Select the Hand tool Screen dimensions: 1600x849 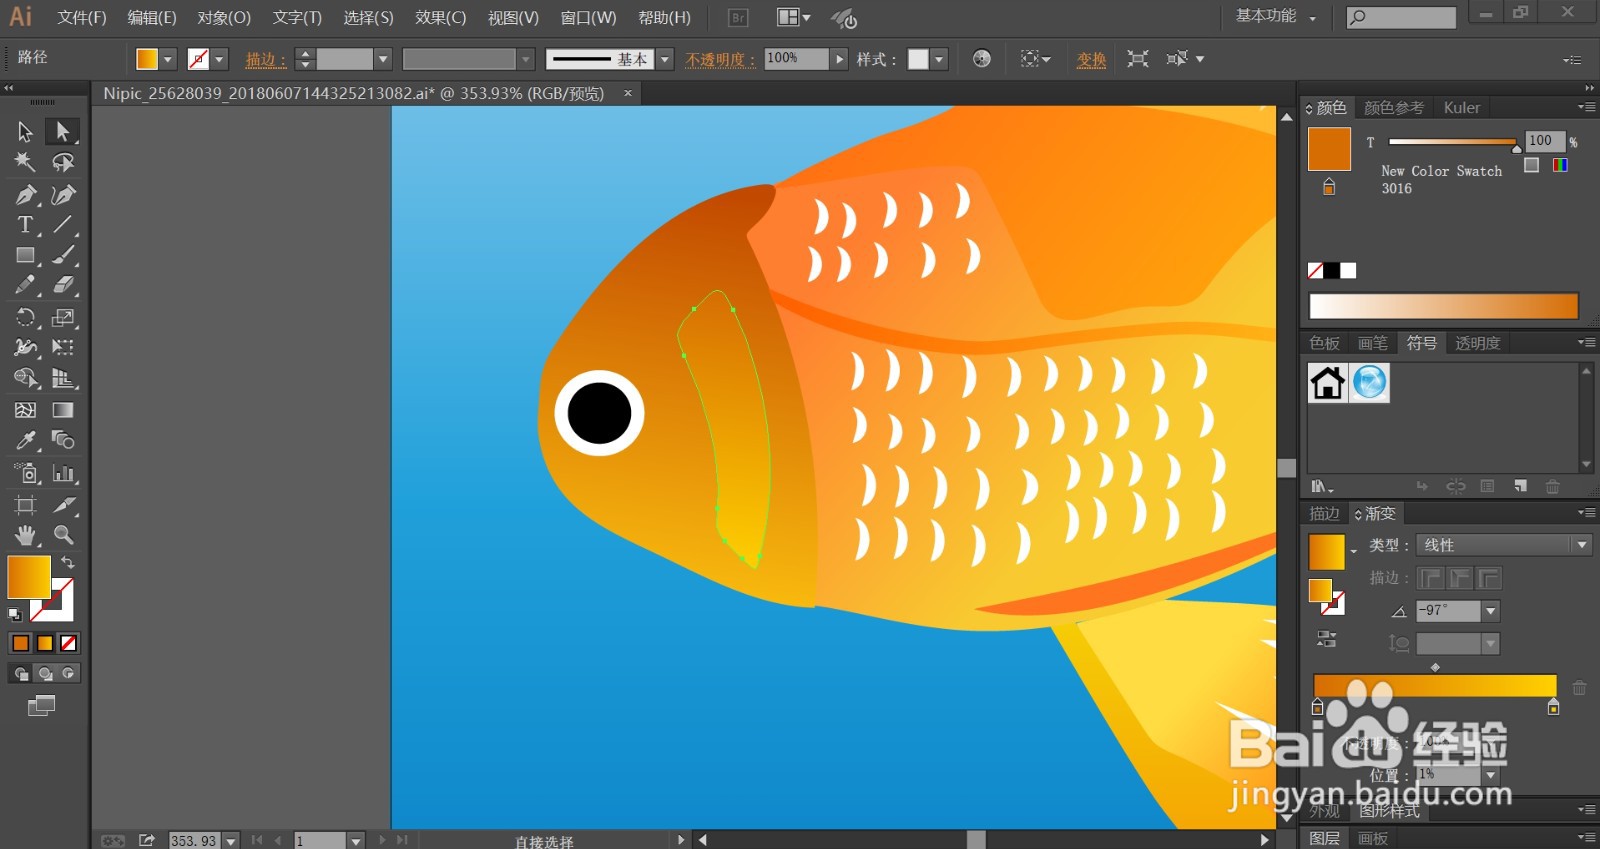(x=25, y=535)
